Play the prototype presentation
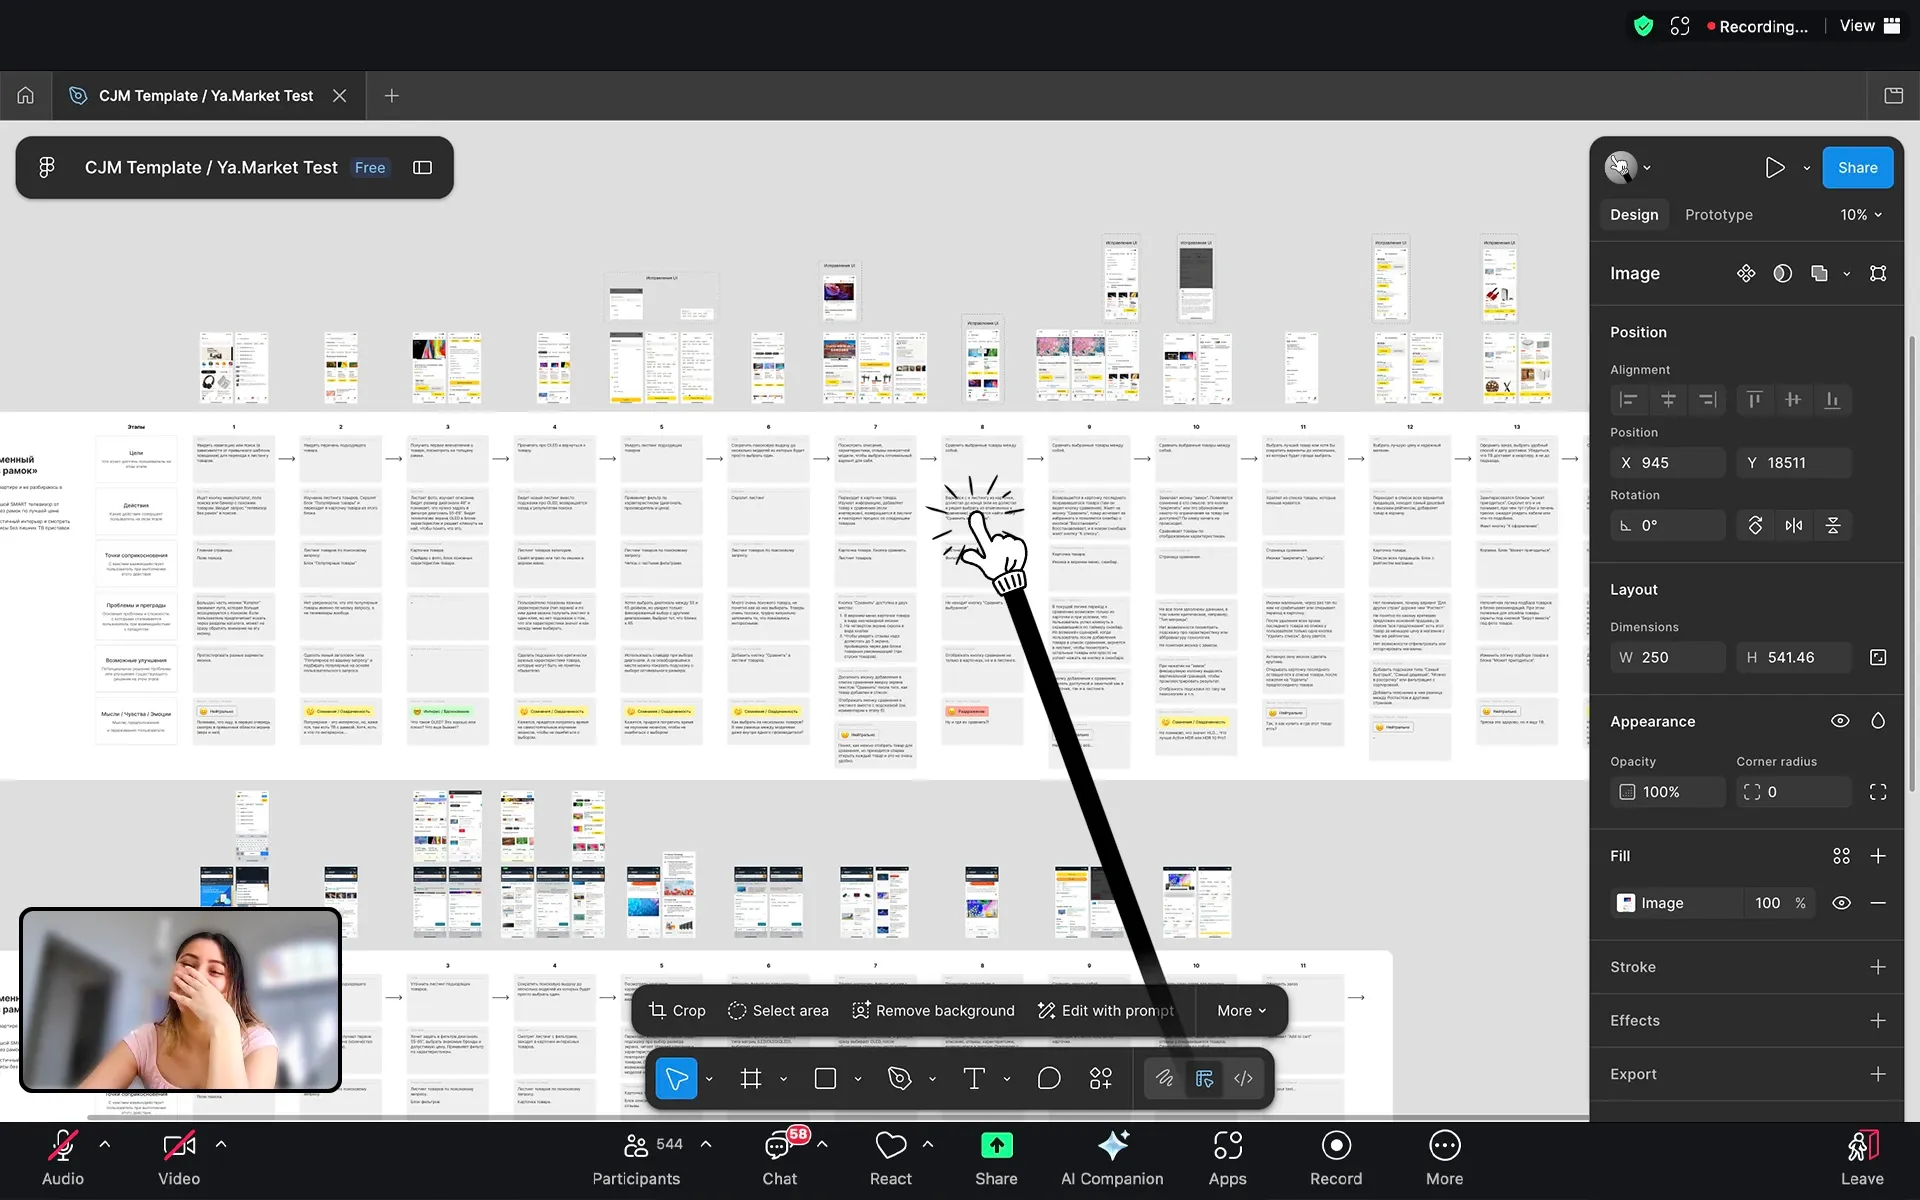The width and height of the screenshot is (1920, 1200). (x=1774, y=168)
